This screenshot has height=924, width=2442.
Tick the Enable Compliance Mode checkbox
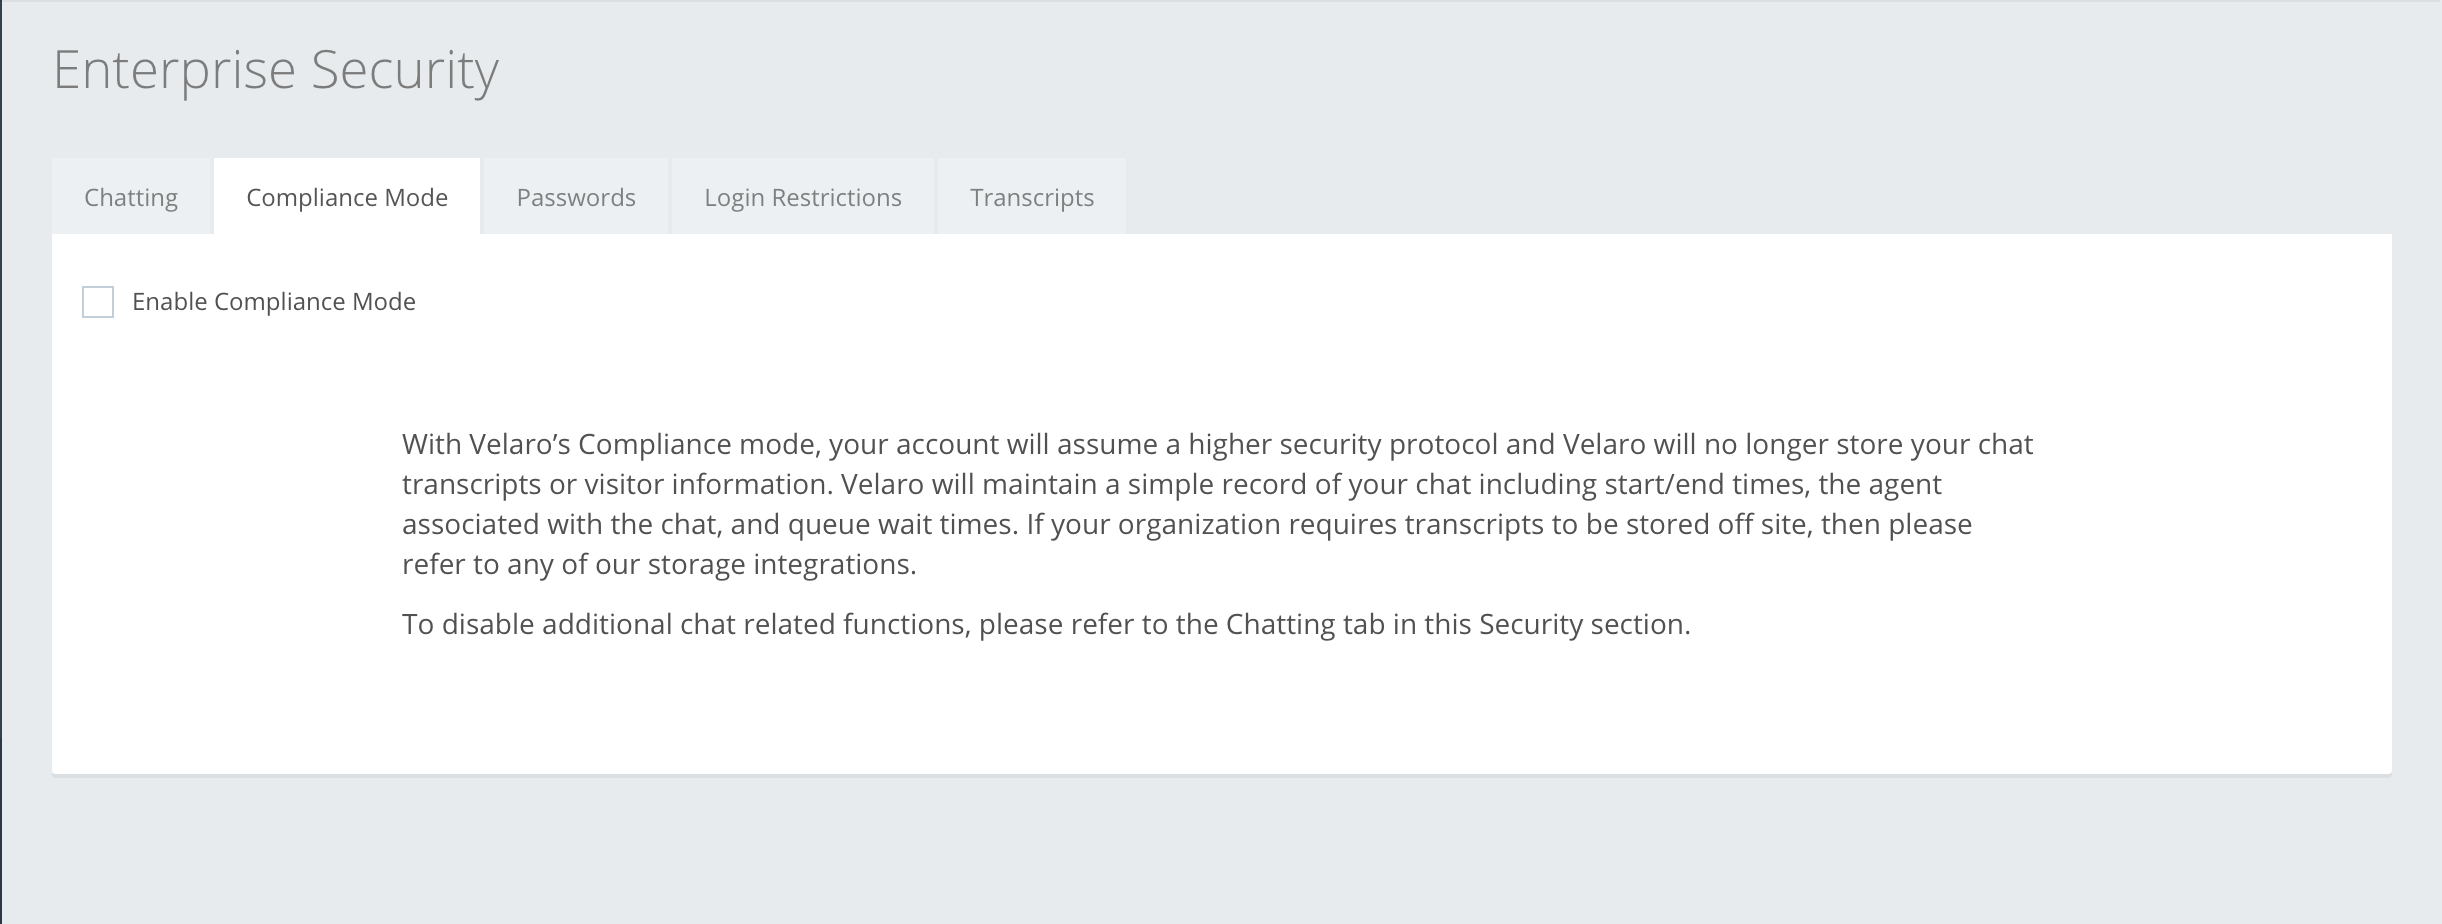coord(98,302)
